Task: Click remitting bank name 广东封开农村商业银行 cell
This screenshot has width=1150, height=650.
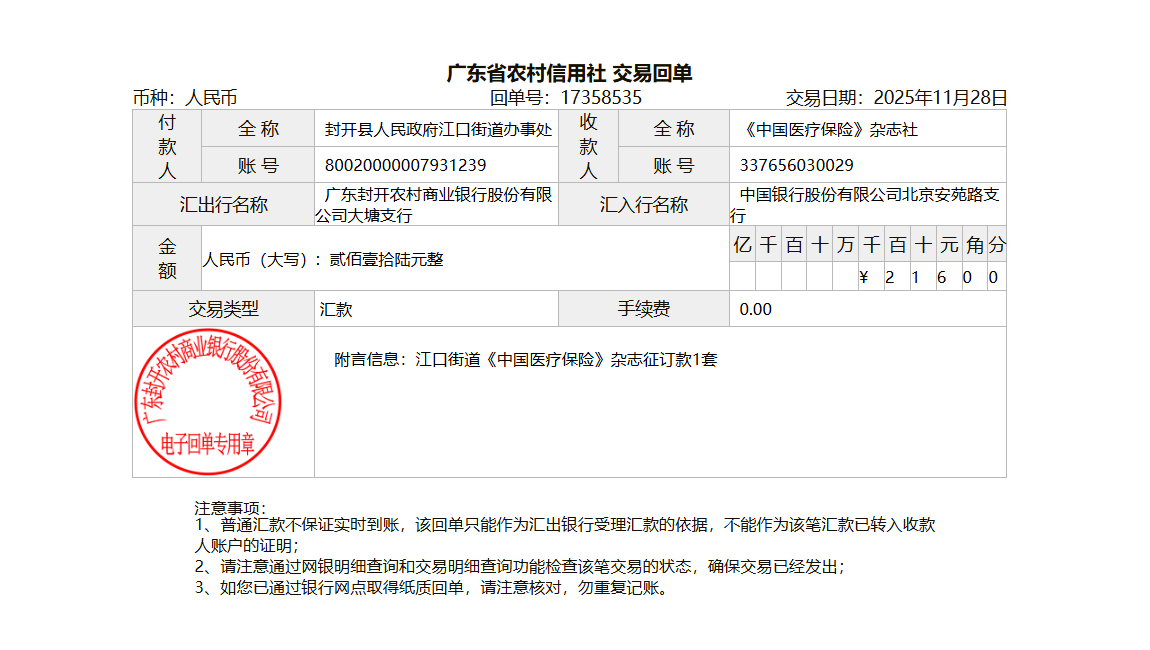Action: pos(435,205)
